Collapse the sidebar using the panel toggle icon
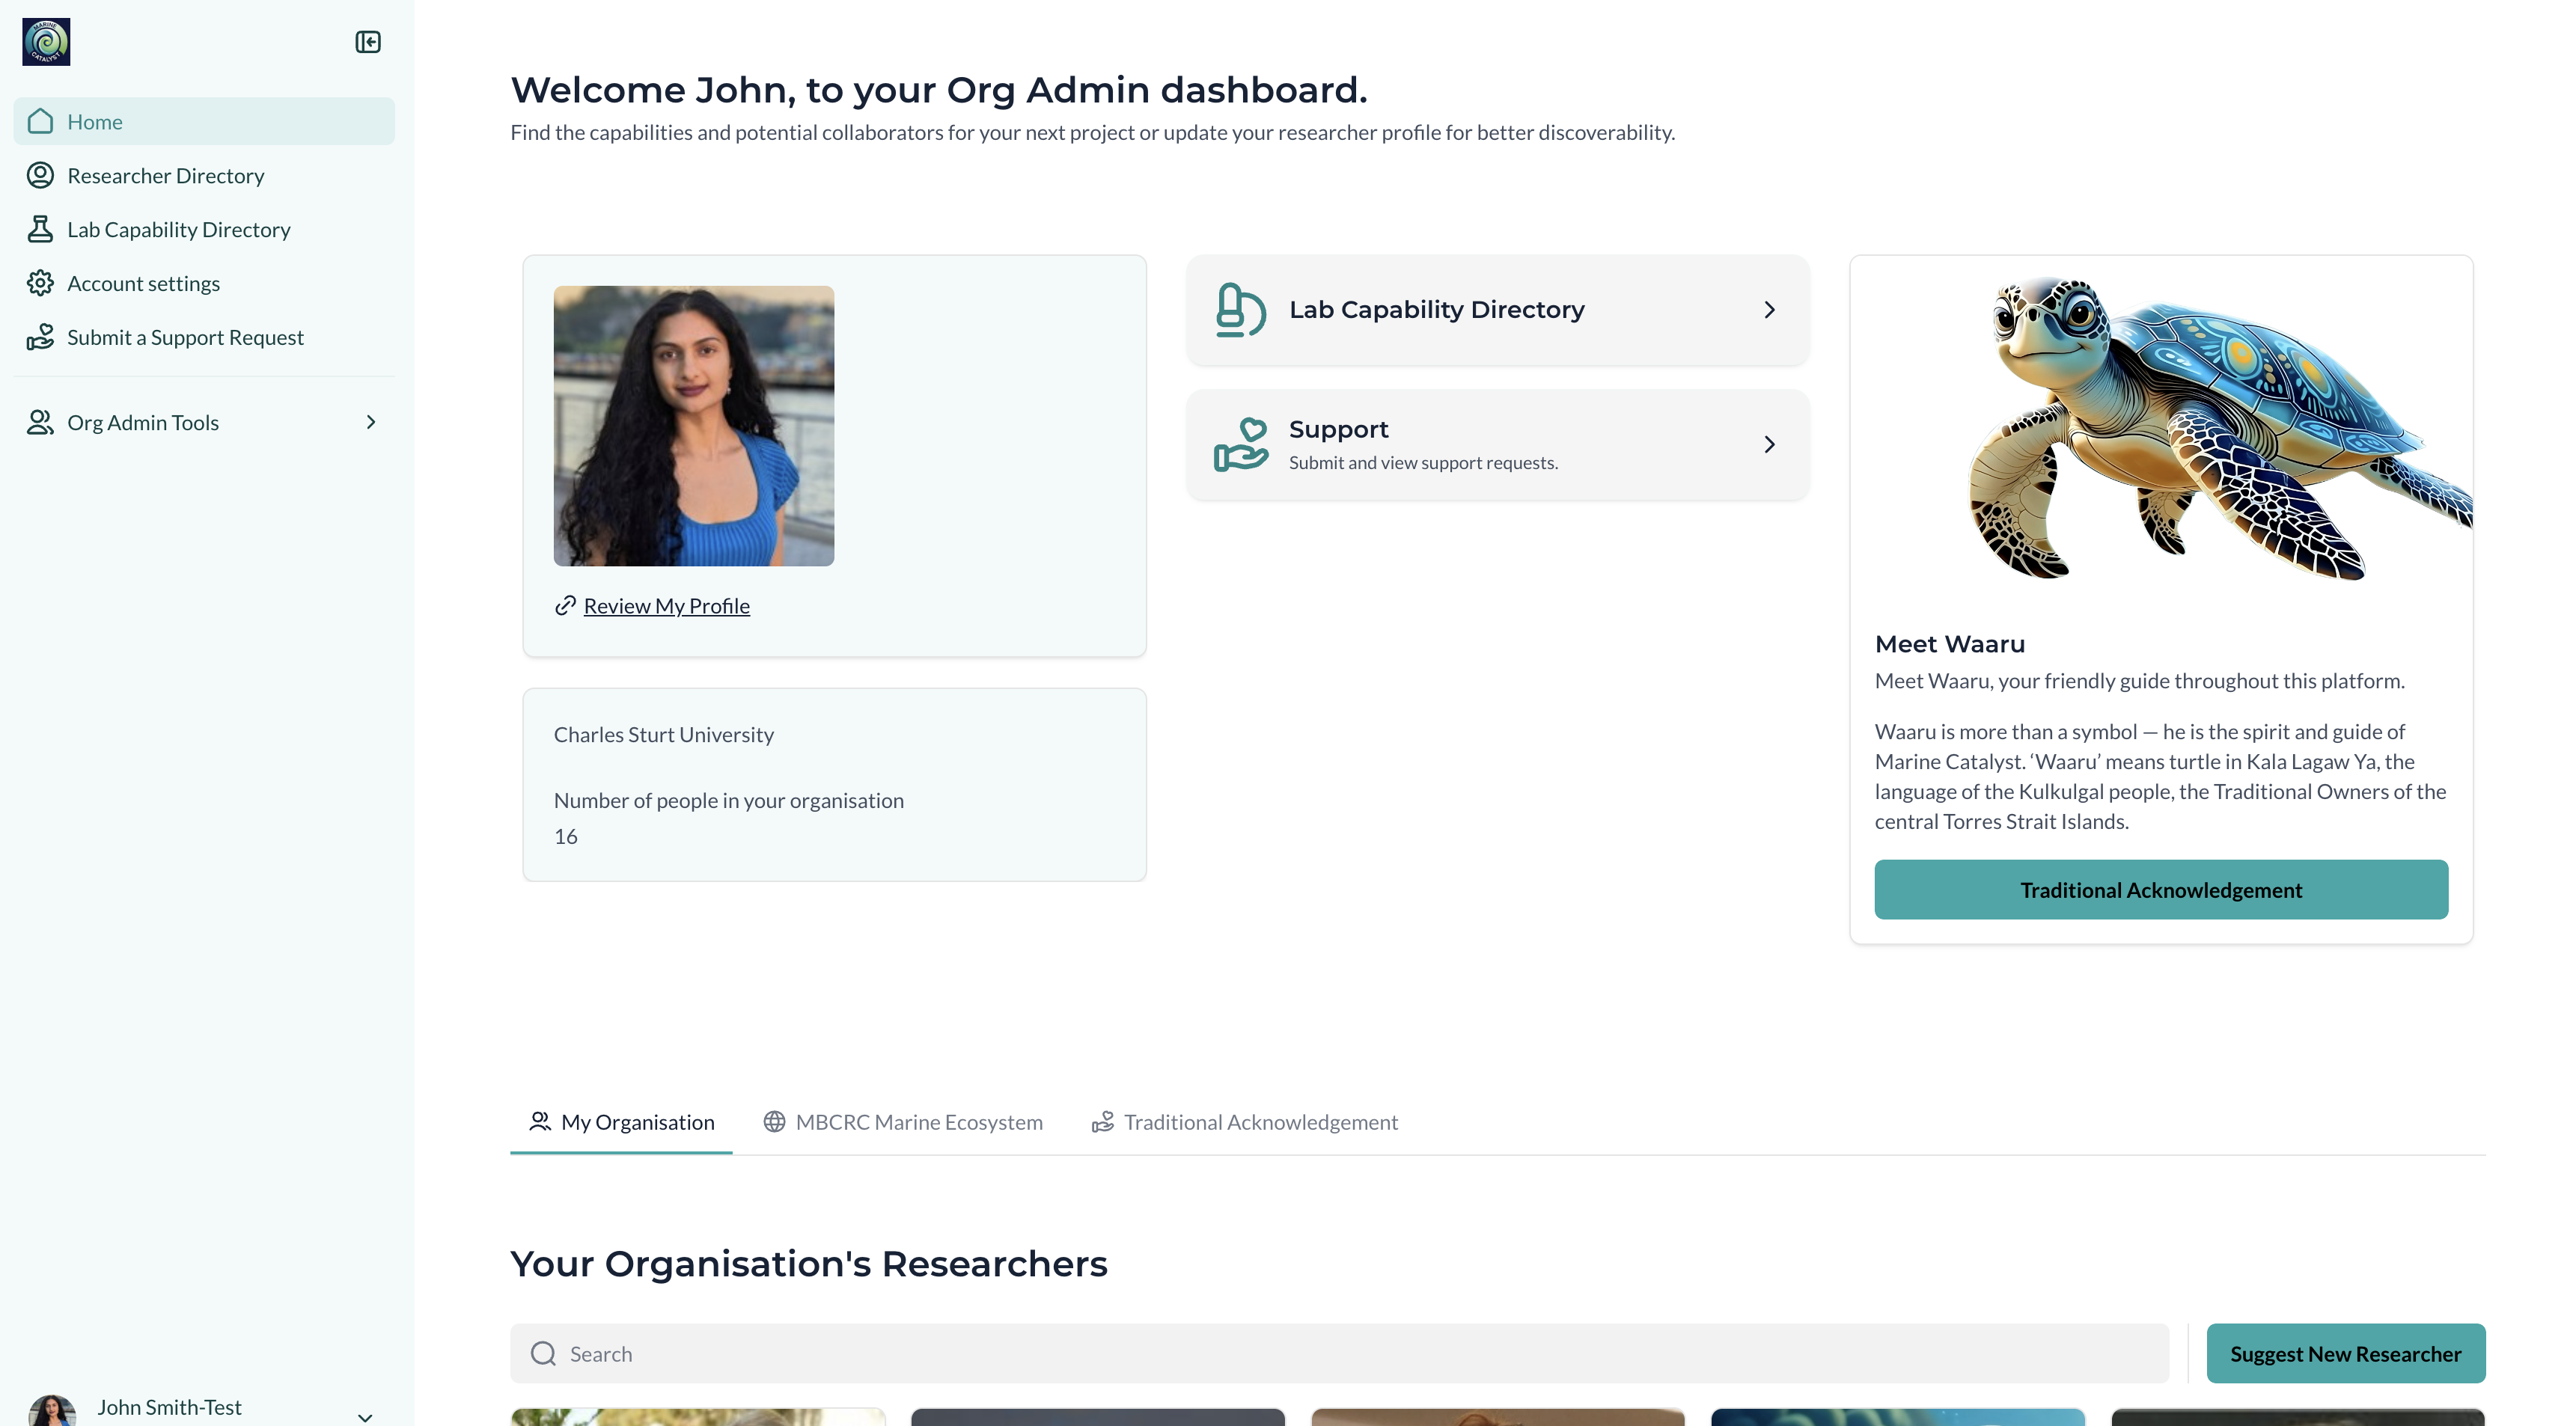This screenshot has height=1426, width=2576. (368, 41)
